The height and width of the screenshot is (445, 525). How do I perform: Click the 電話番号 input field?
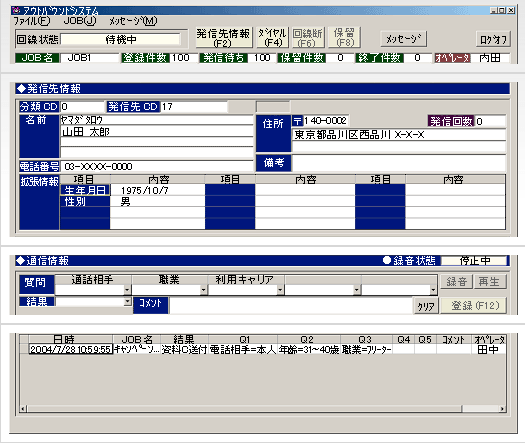157,166
